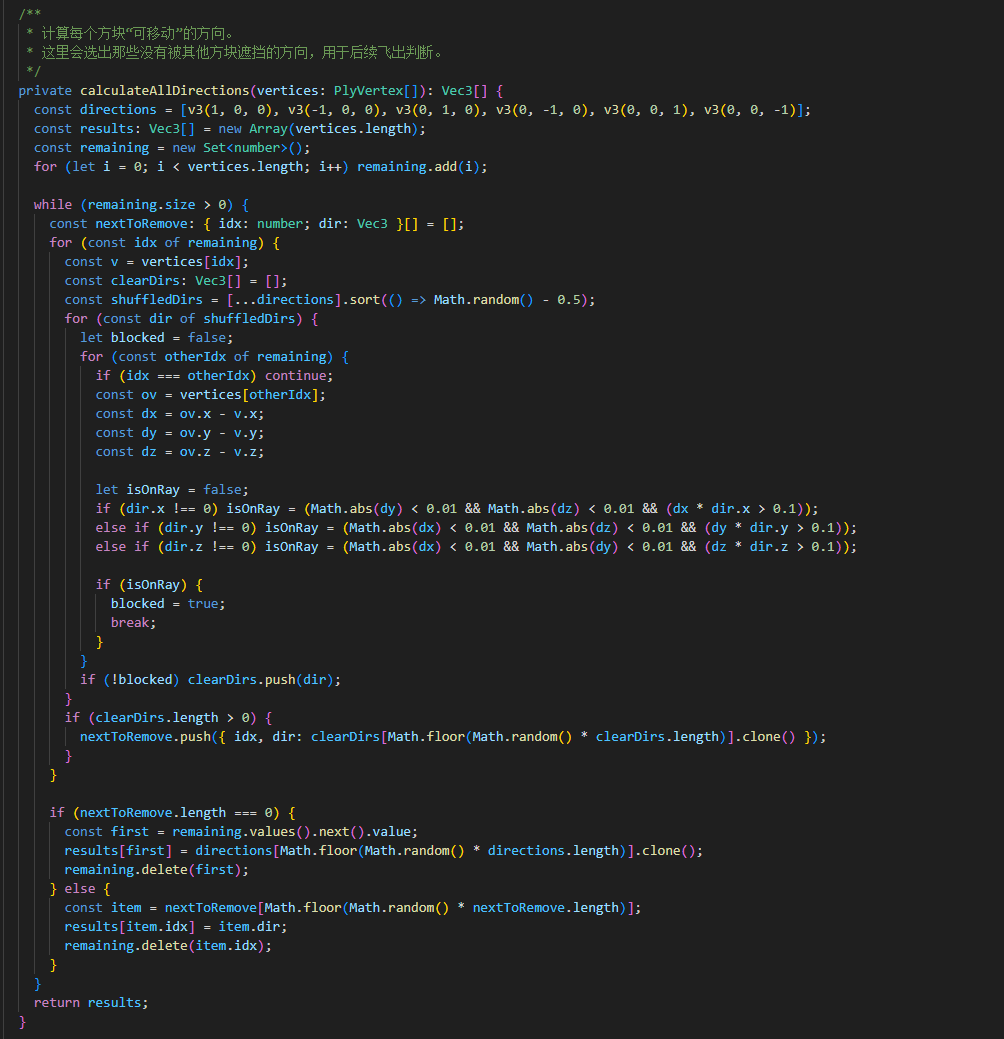Click the clearDirs.length > 0 condition
The height and width of the screenshot is (1039, 1004).
pyautogui.click(x=172, y=718)
